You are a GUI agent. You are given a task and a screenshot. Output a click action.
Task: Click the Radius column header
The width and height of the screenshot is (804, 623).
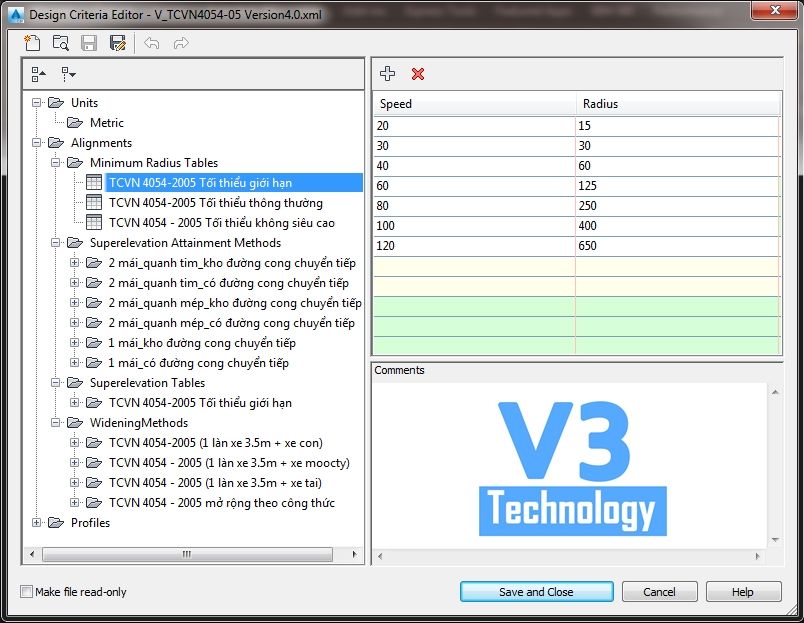pos(677,104)
